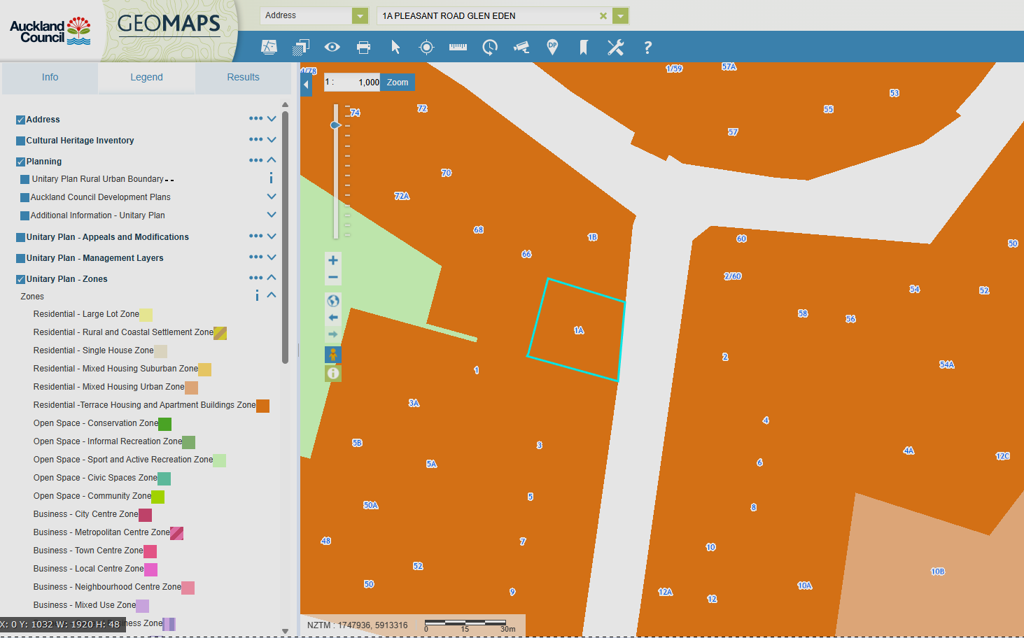Select the ruler measure tool
Image resolution: width=1024 pixels, height=638 pixels.
pos(458,47)
